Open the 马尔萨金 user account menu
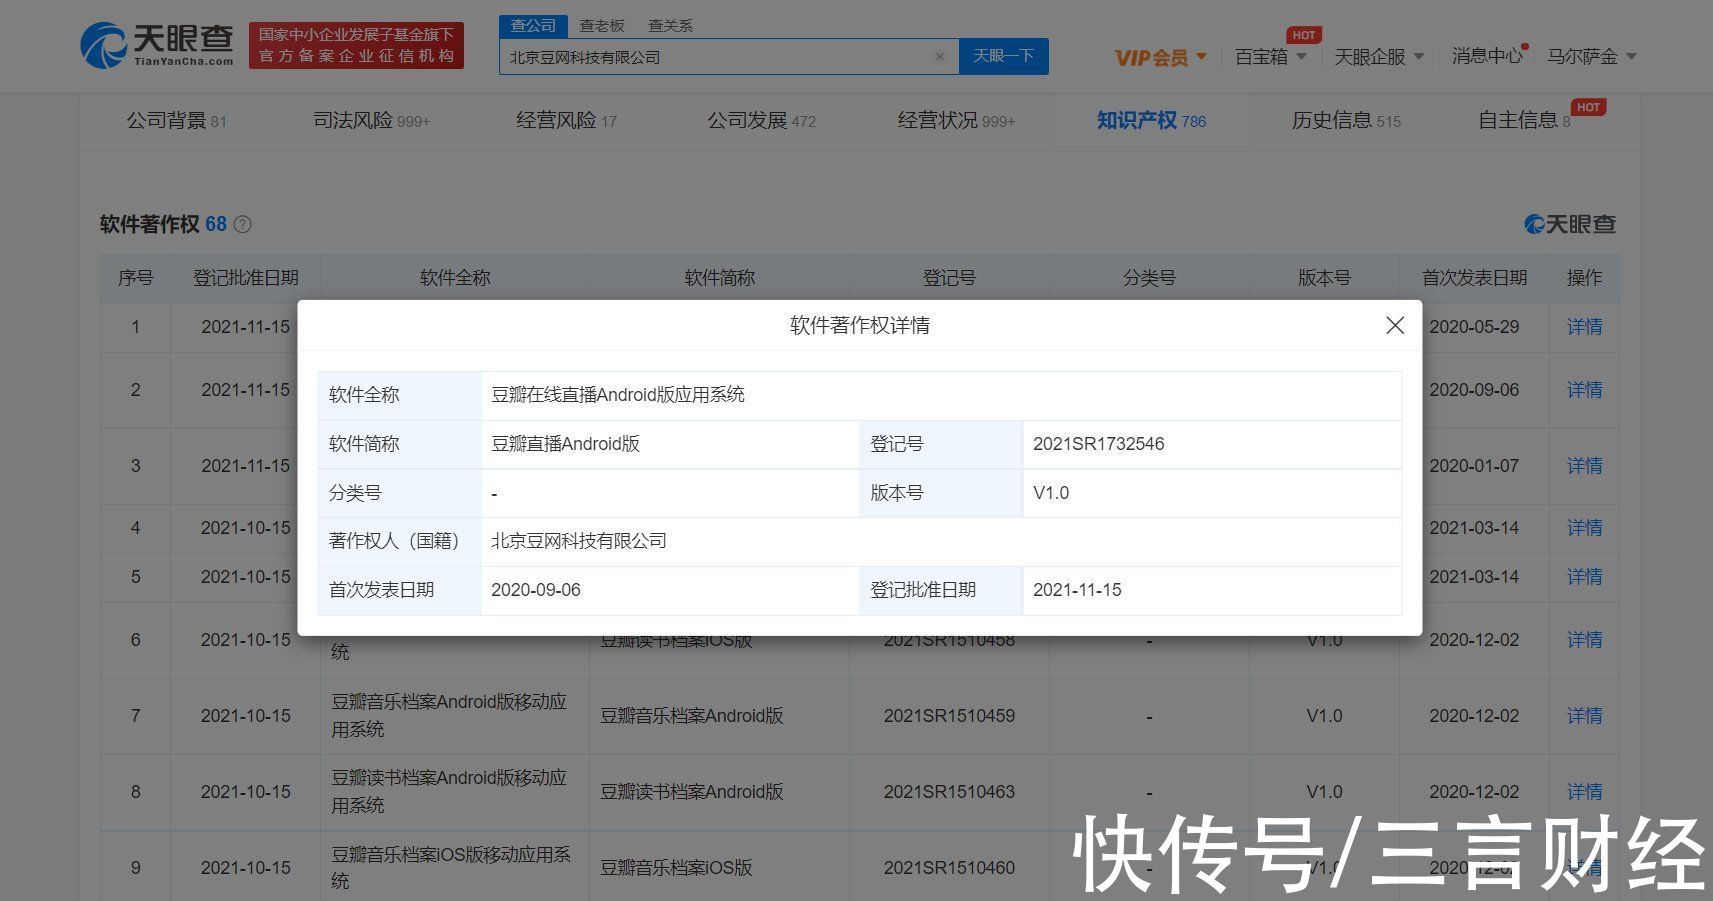 coord(1591,57)
